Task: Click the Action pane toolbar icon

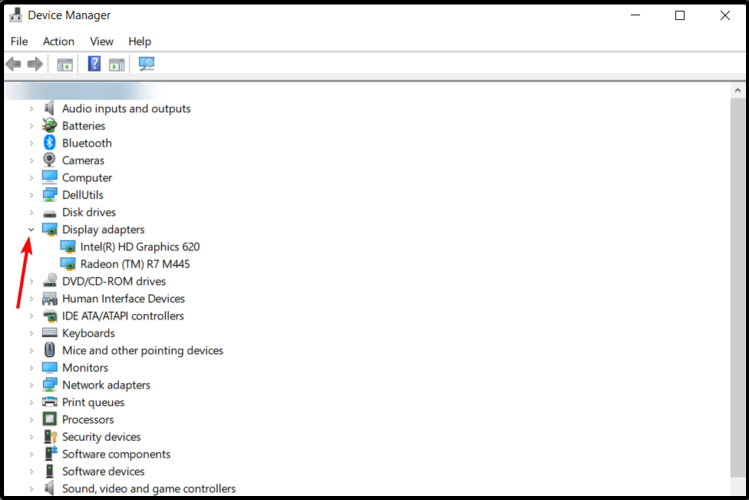Action: tap(117, 64)
